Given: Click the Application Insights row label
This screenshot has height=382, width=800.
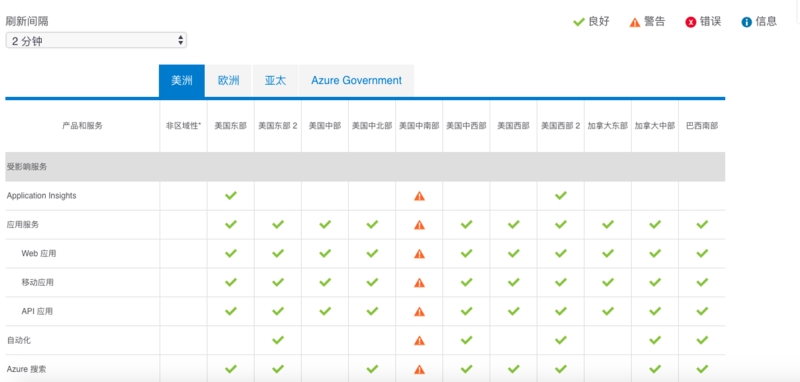Looking at the screenshot, I should (41, 196).
